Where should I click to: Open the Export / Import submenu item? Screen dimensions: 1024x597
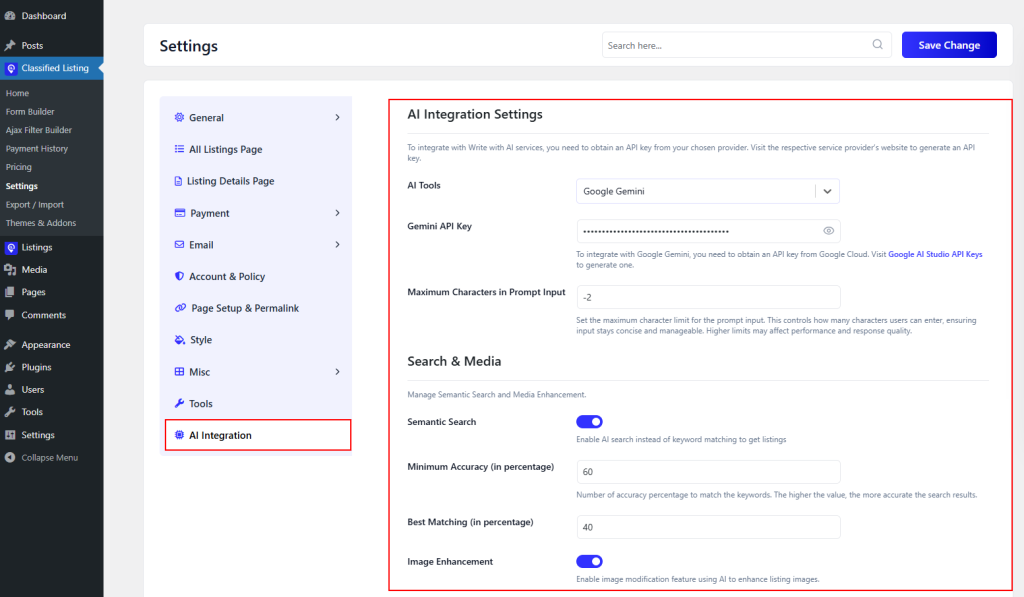point(35,204)
